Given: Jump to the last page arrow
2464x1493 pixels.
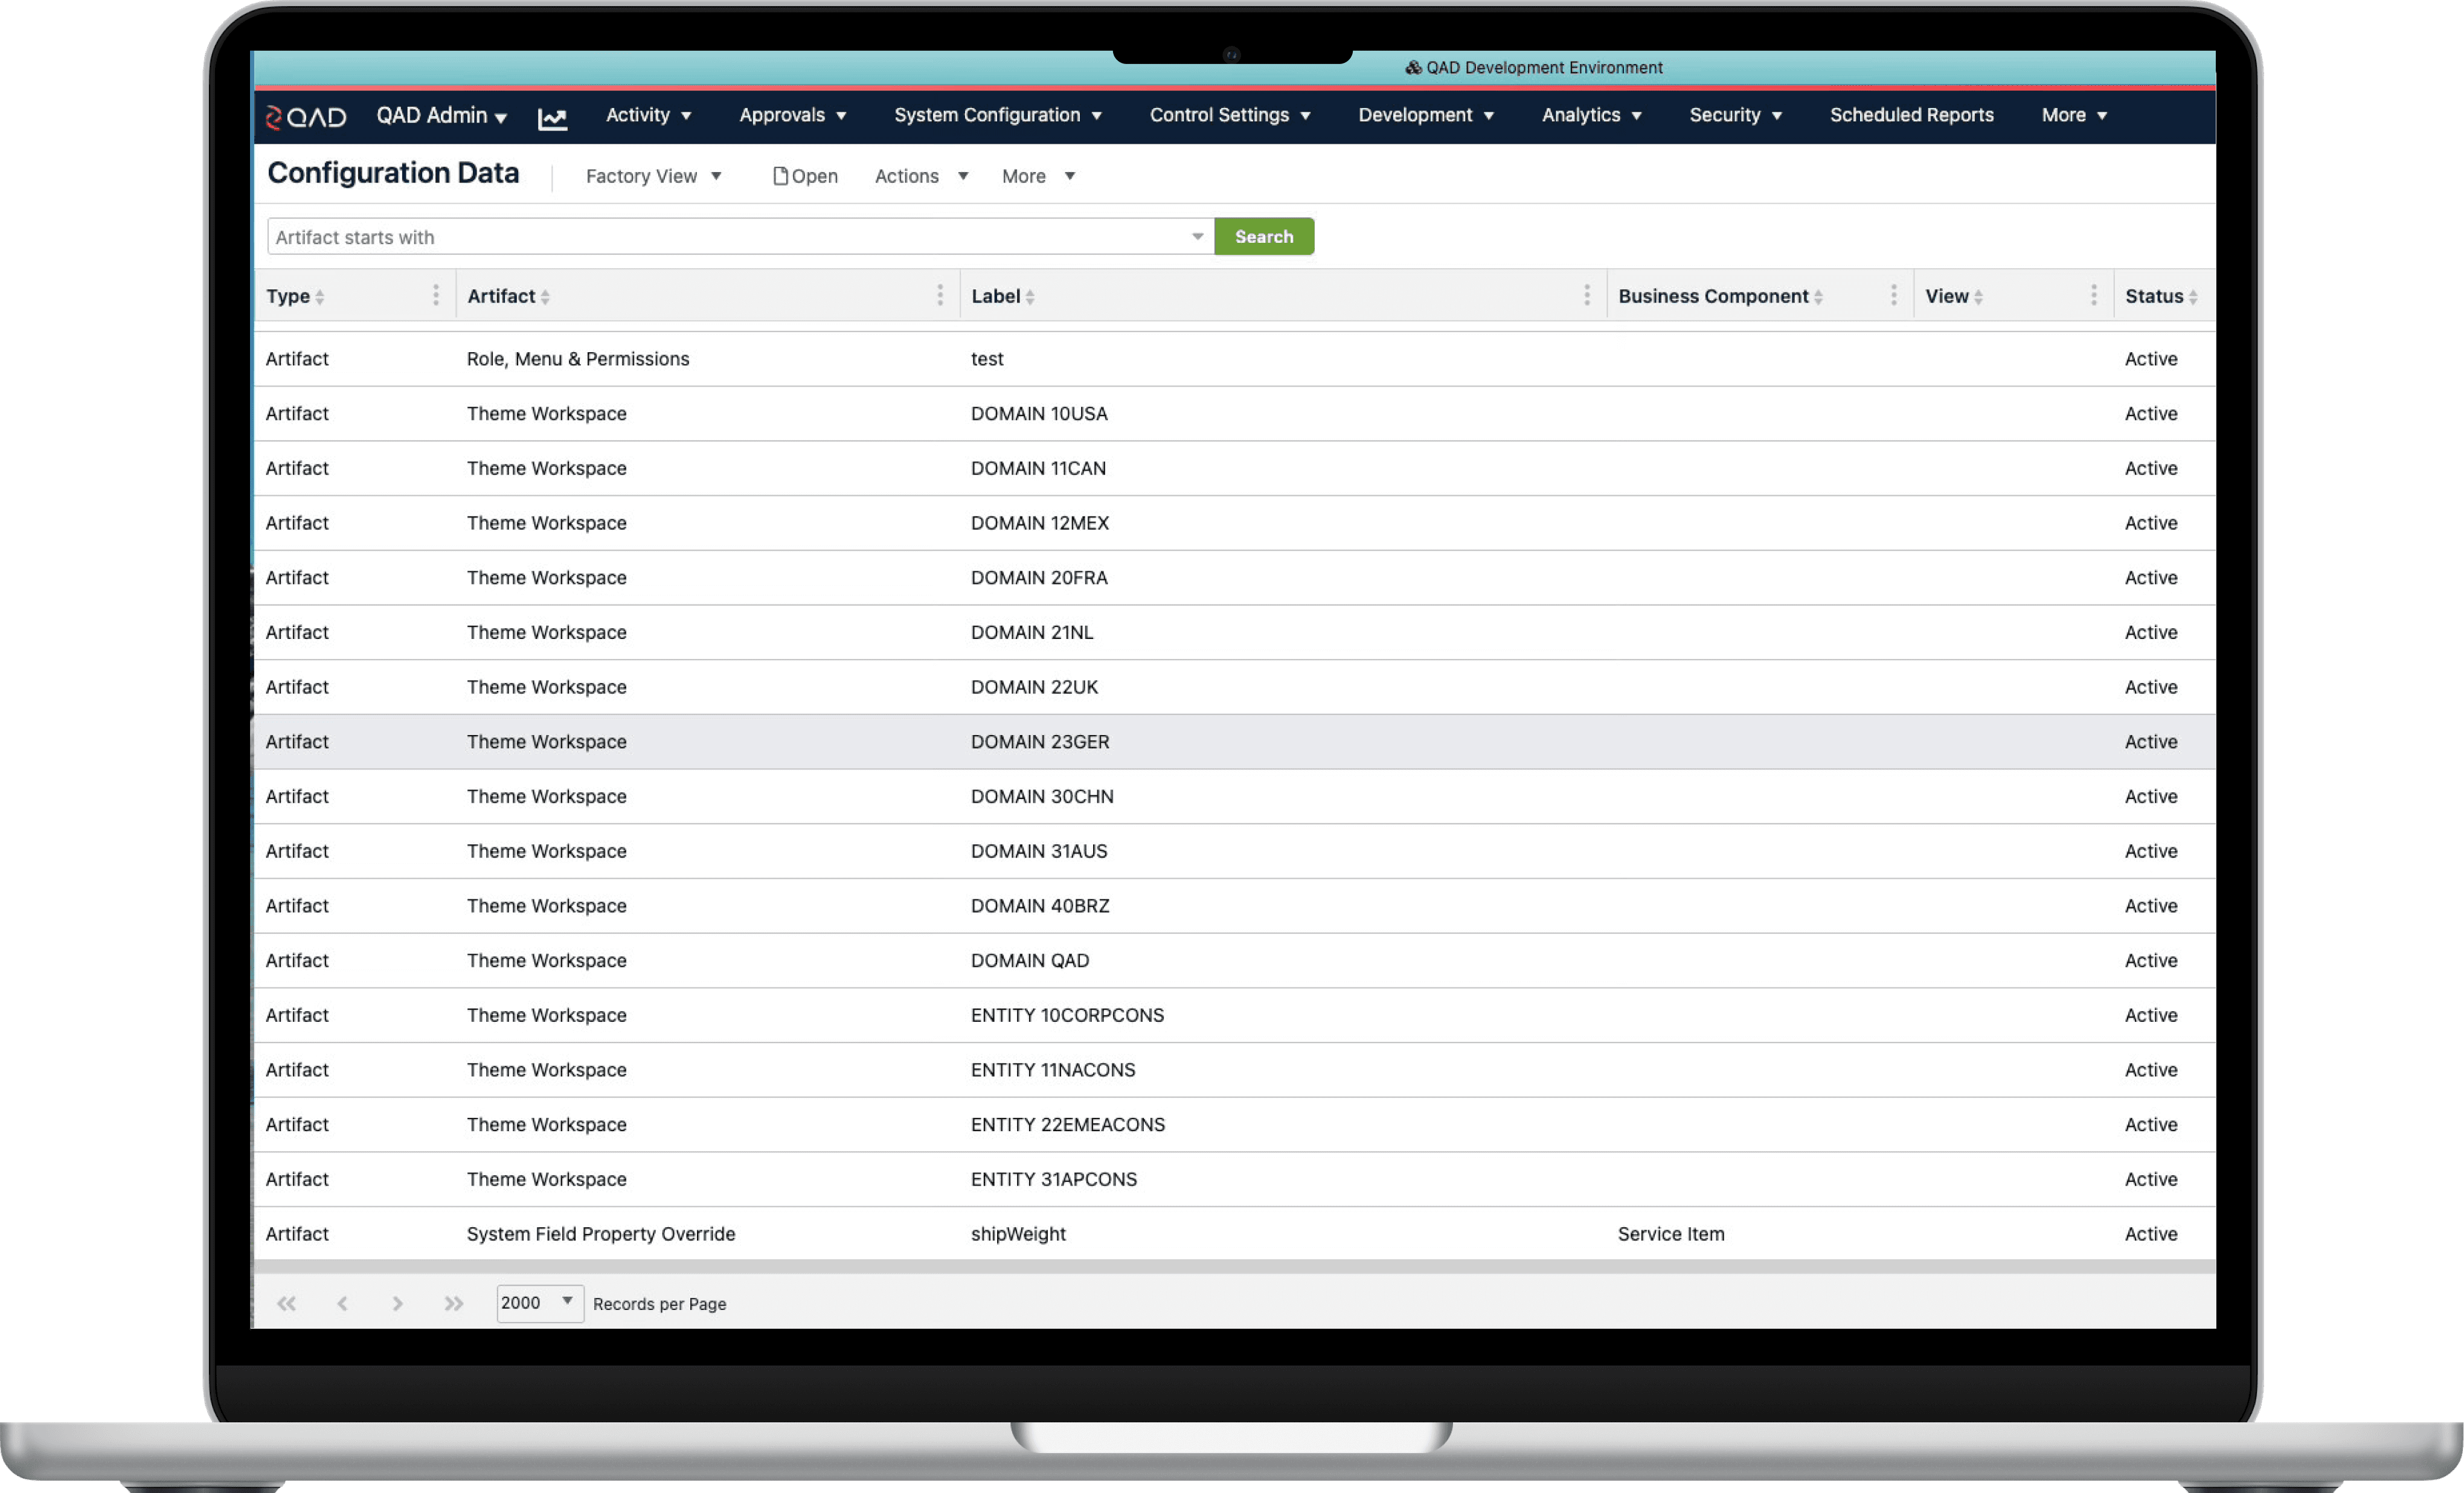Looking at the screenshot, I should click(x=454, y=1303).
